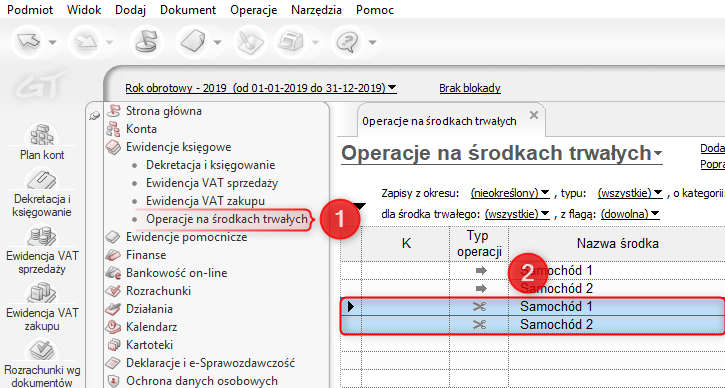The width and height of the screenshot is (725, 388).
Task: Click the pin icon beside the navigation panel
Action: coord(94,115)
